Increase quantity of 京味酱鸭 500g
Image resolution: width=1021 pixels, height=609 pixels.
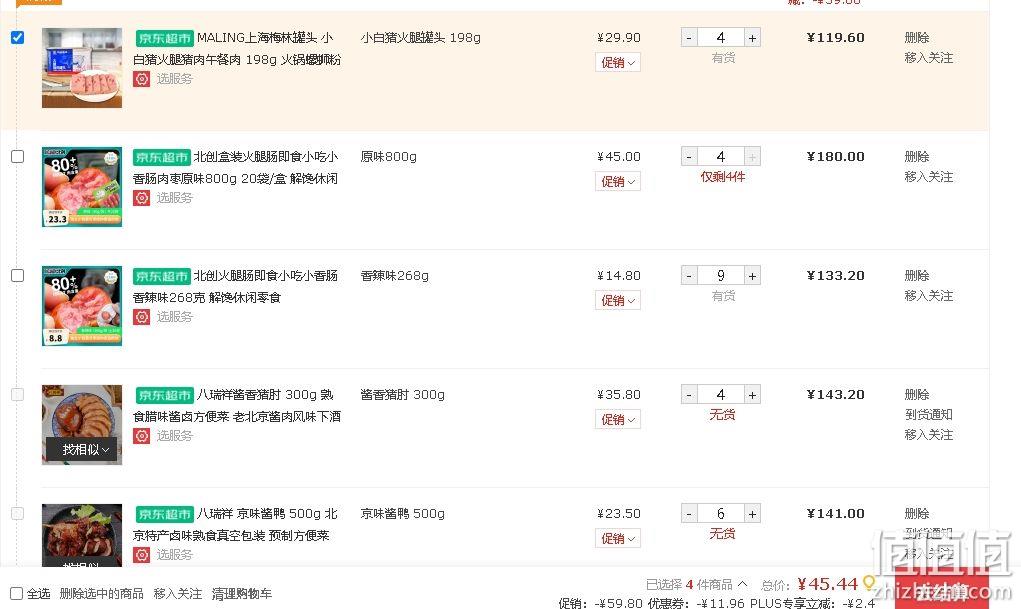tap(752, 514)
